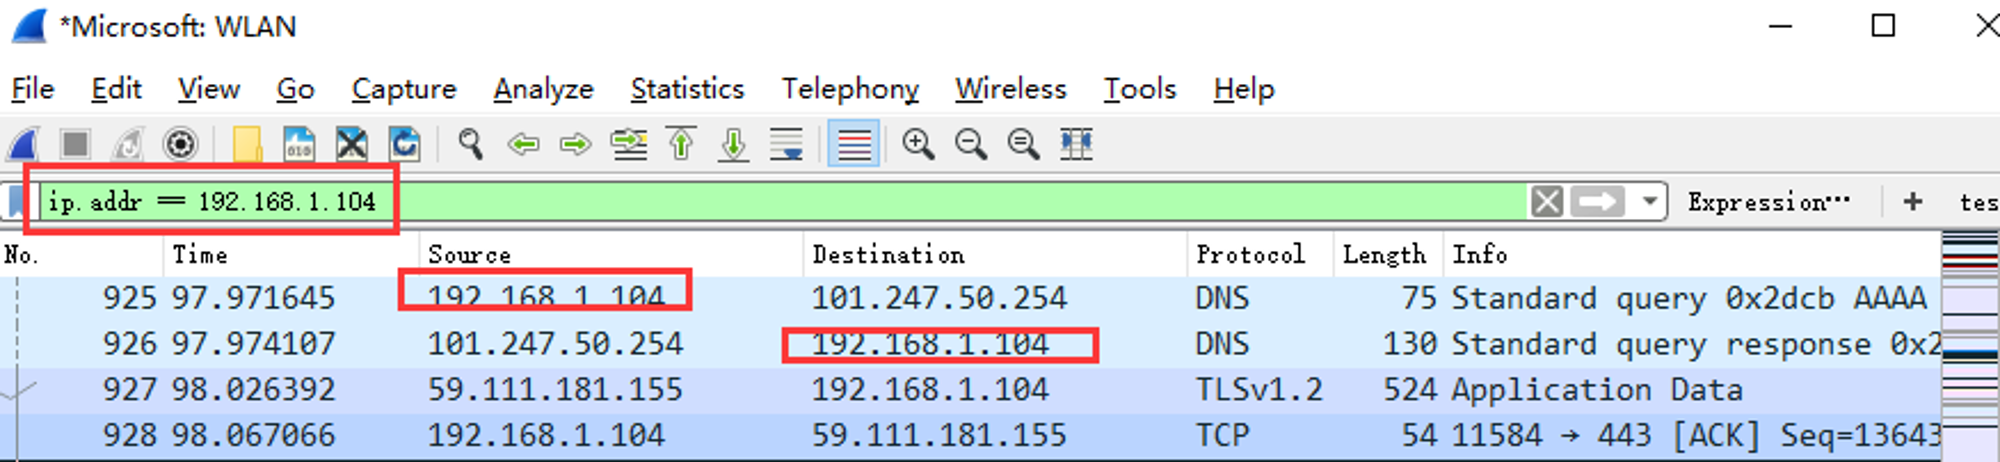The image size is (2000, 462).
Task: Apply the display filter arrow
Action: [1597, 202]
